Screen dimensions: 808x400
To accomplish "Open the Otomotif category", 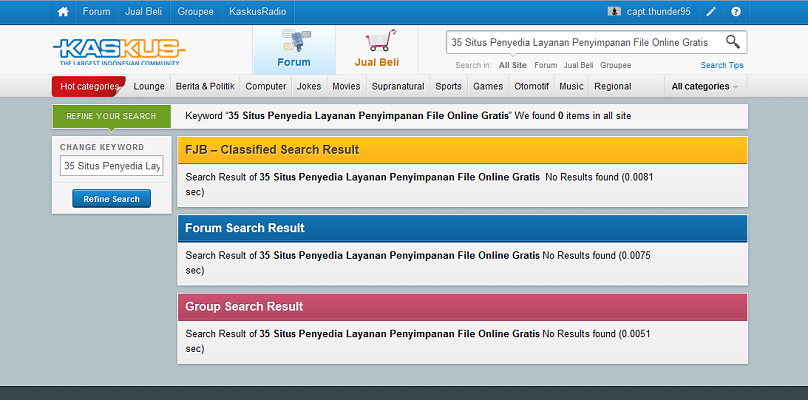I will (531, 87).
